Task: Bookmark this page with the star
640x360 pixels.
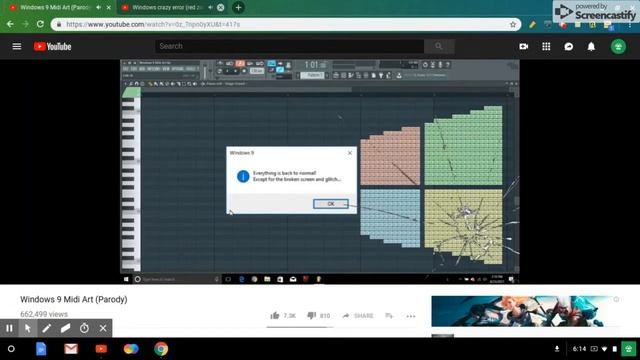Action: click(513, 24)
